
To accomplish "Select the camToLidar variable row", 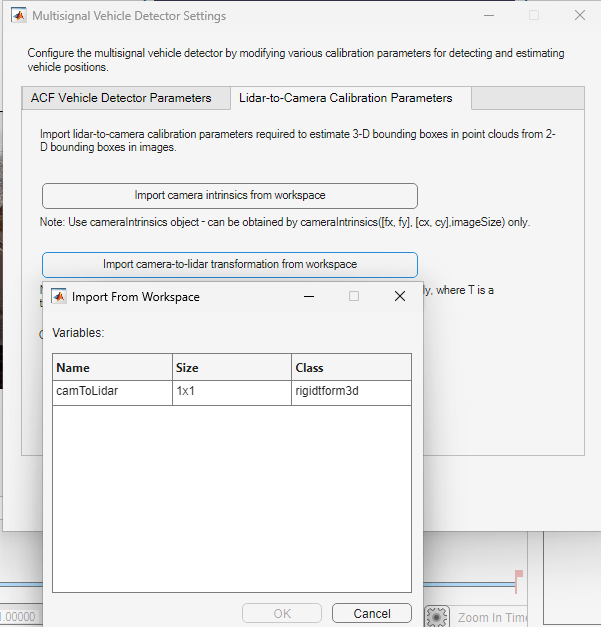I will 232,392.
